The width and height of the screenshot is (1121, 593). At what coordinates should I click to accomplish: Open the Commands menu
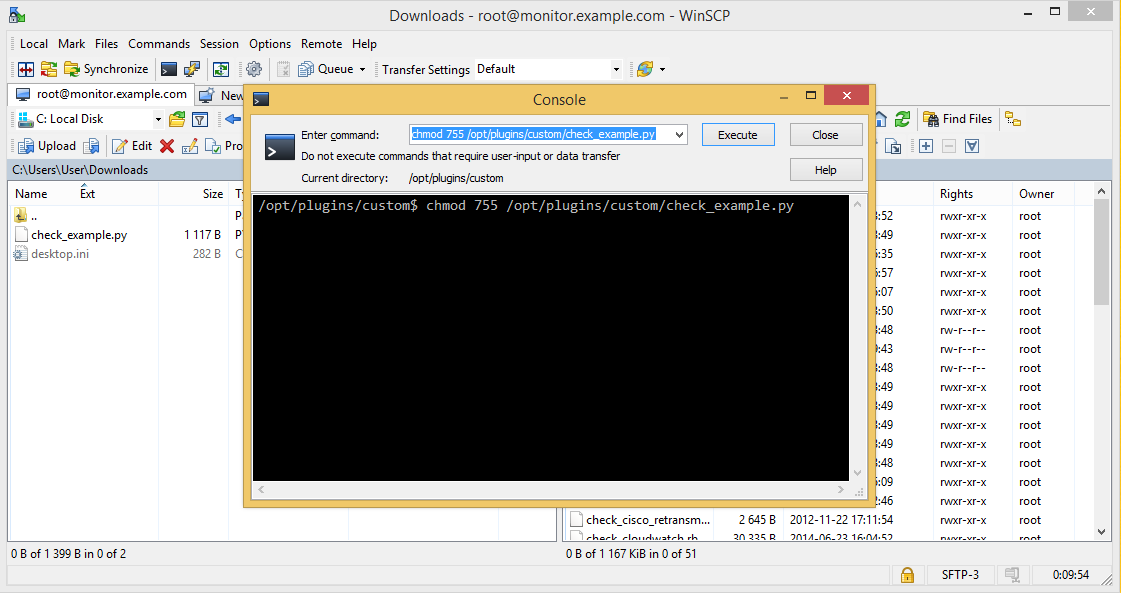159,44
